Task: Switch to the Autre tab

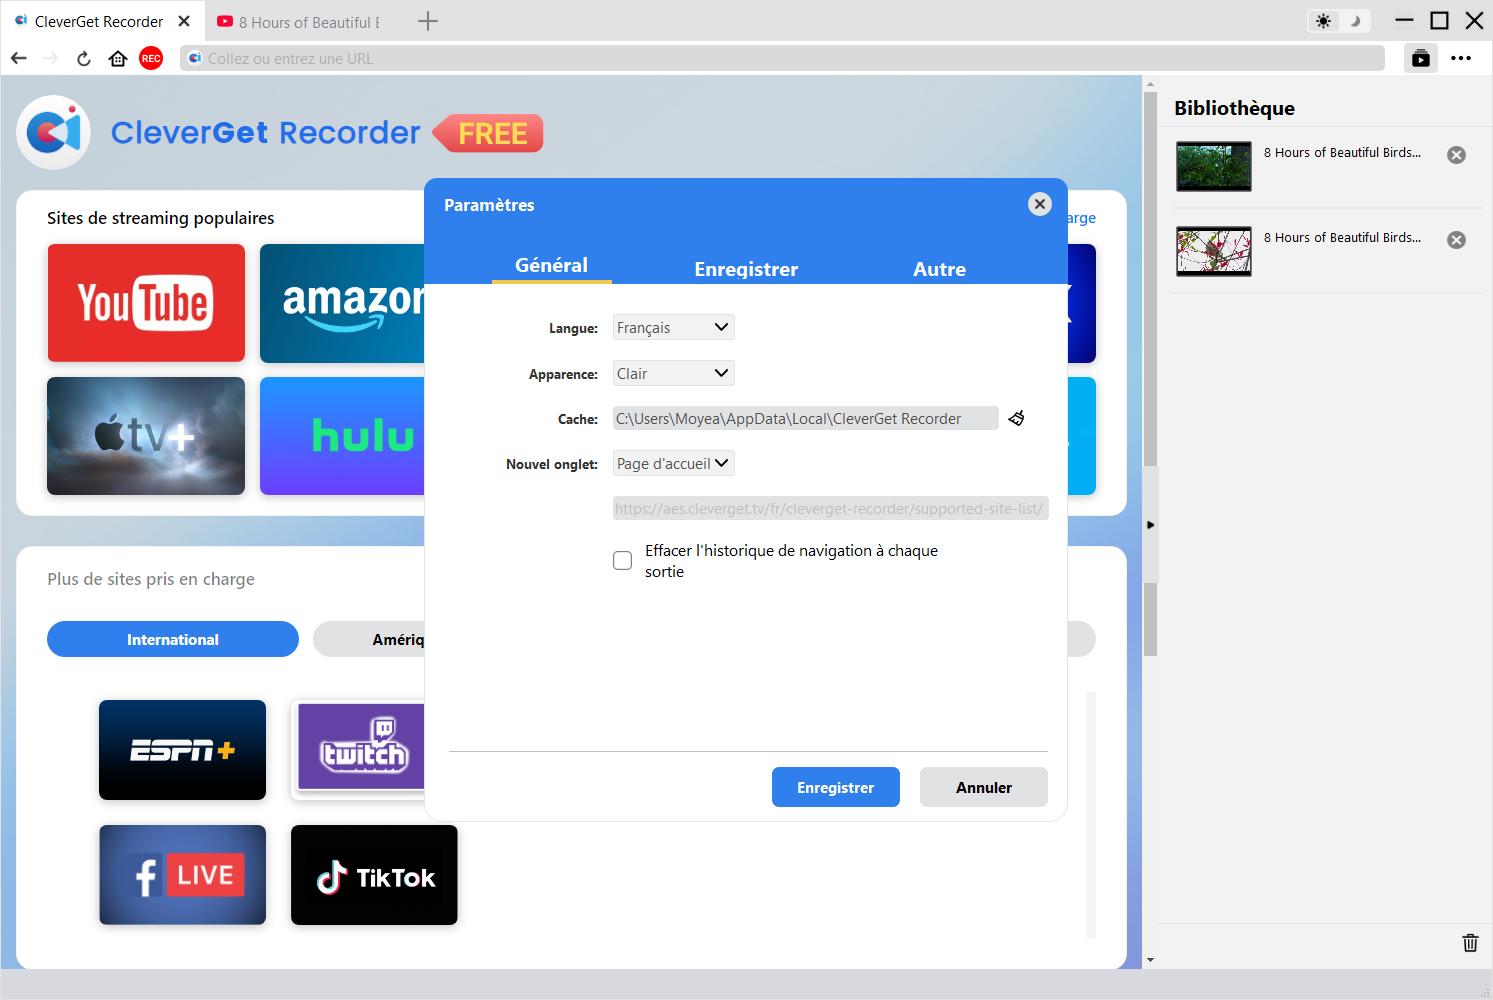Action: [x=939, y=268]
